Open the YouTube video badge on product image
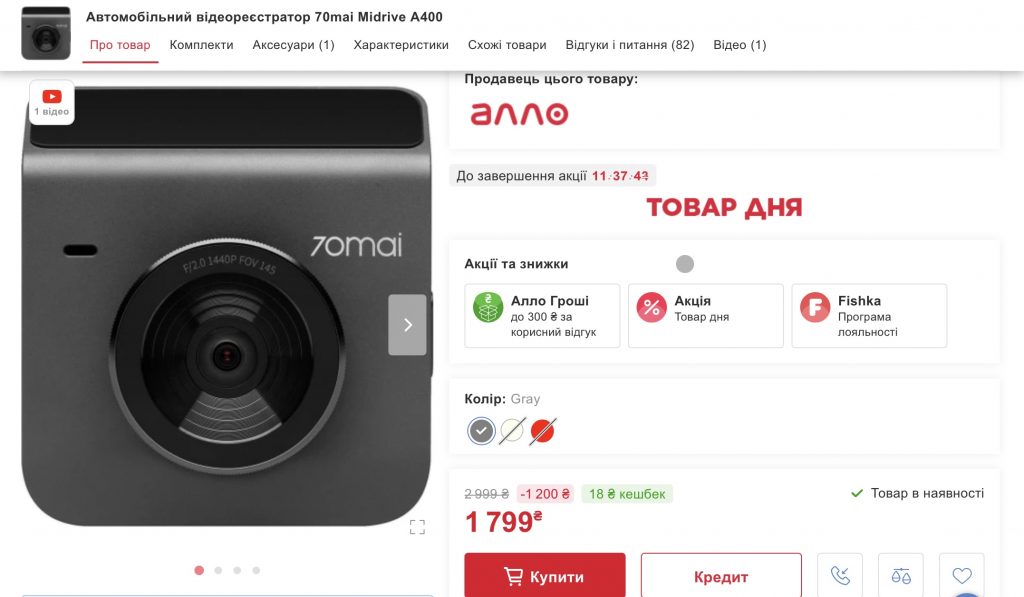Image resolution: width=1024 pixels, height=597 pixels. 52,103
